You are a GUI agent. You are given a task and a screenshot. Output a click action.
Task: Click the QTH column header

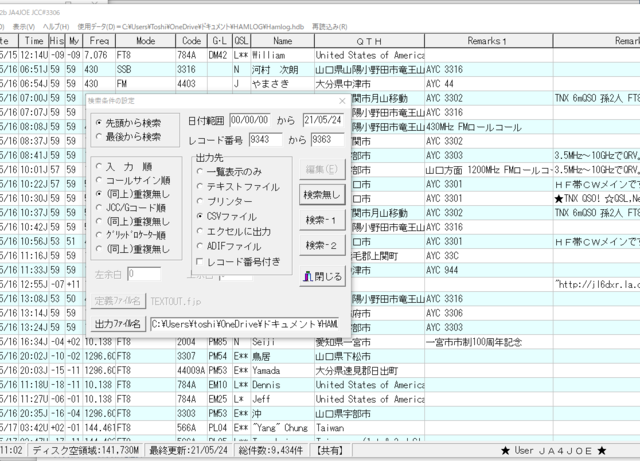(x=369, y=41)
